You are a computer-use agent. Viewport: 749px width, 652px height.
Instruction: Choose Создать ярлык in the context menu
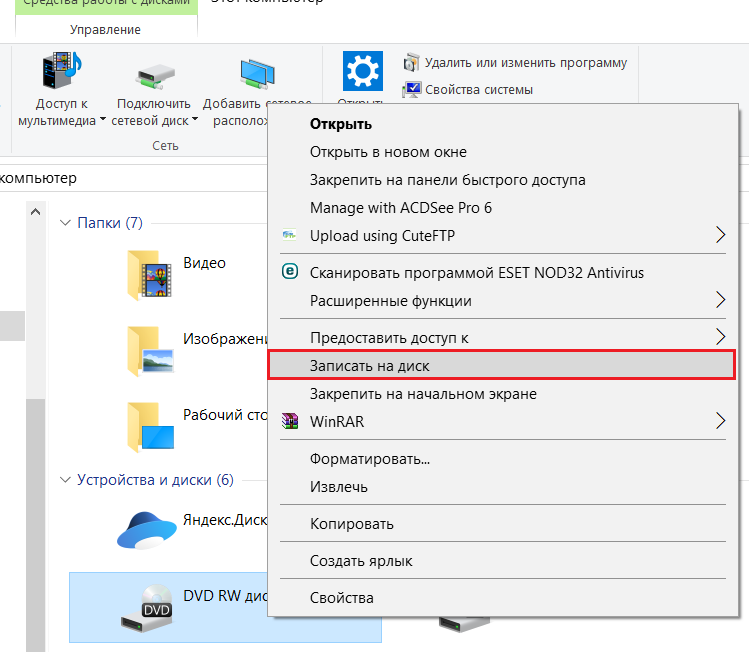pyautogui.click(x=503, y=561)
